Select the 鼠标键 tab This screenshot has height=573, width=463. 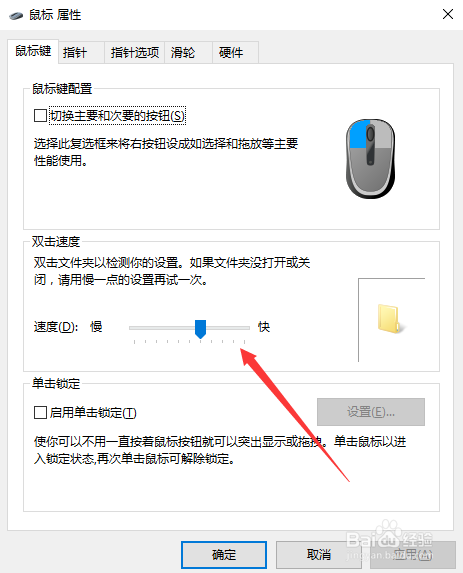pyautogui.click(x=33, y=51)
